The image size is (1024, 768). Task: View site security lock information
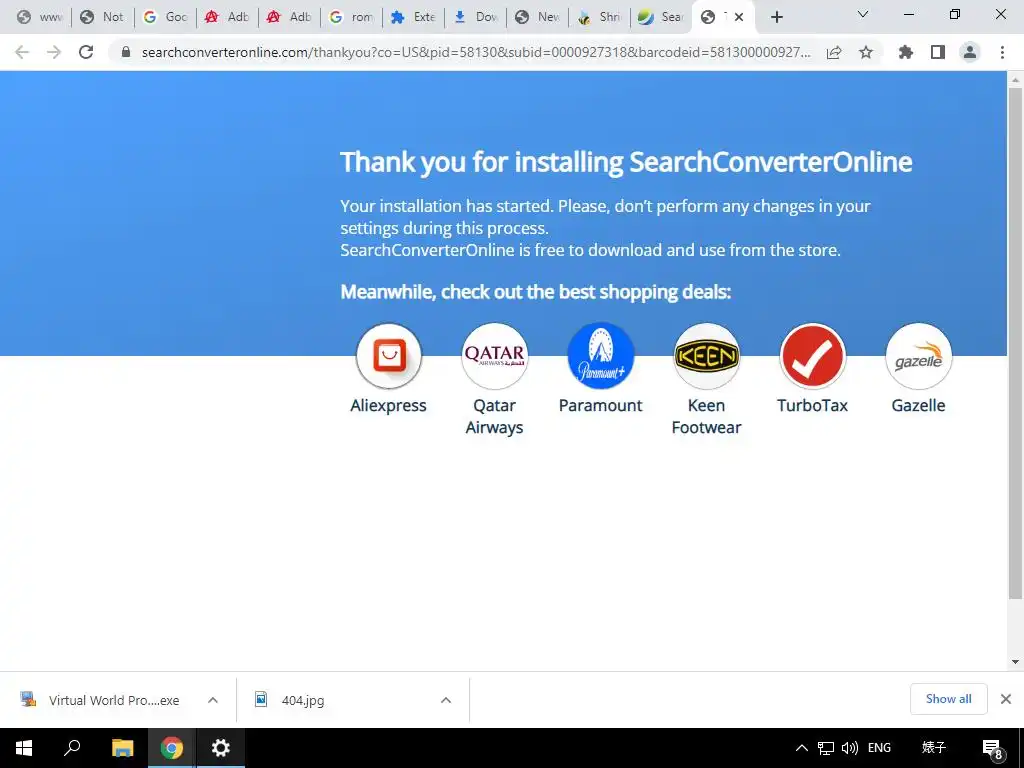coord(126,52)
